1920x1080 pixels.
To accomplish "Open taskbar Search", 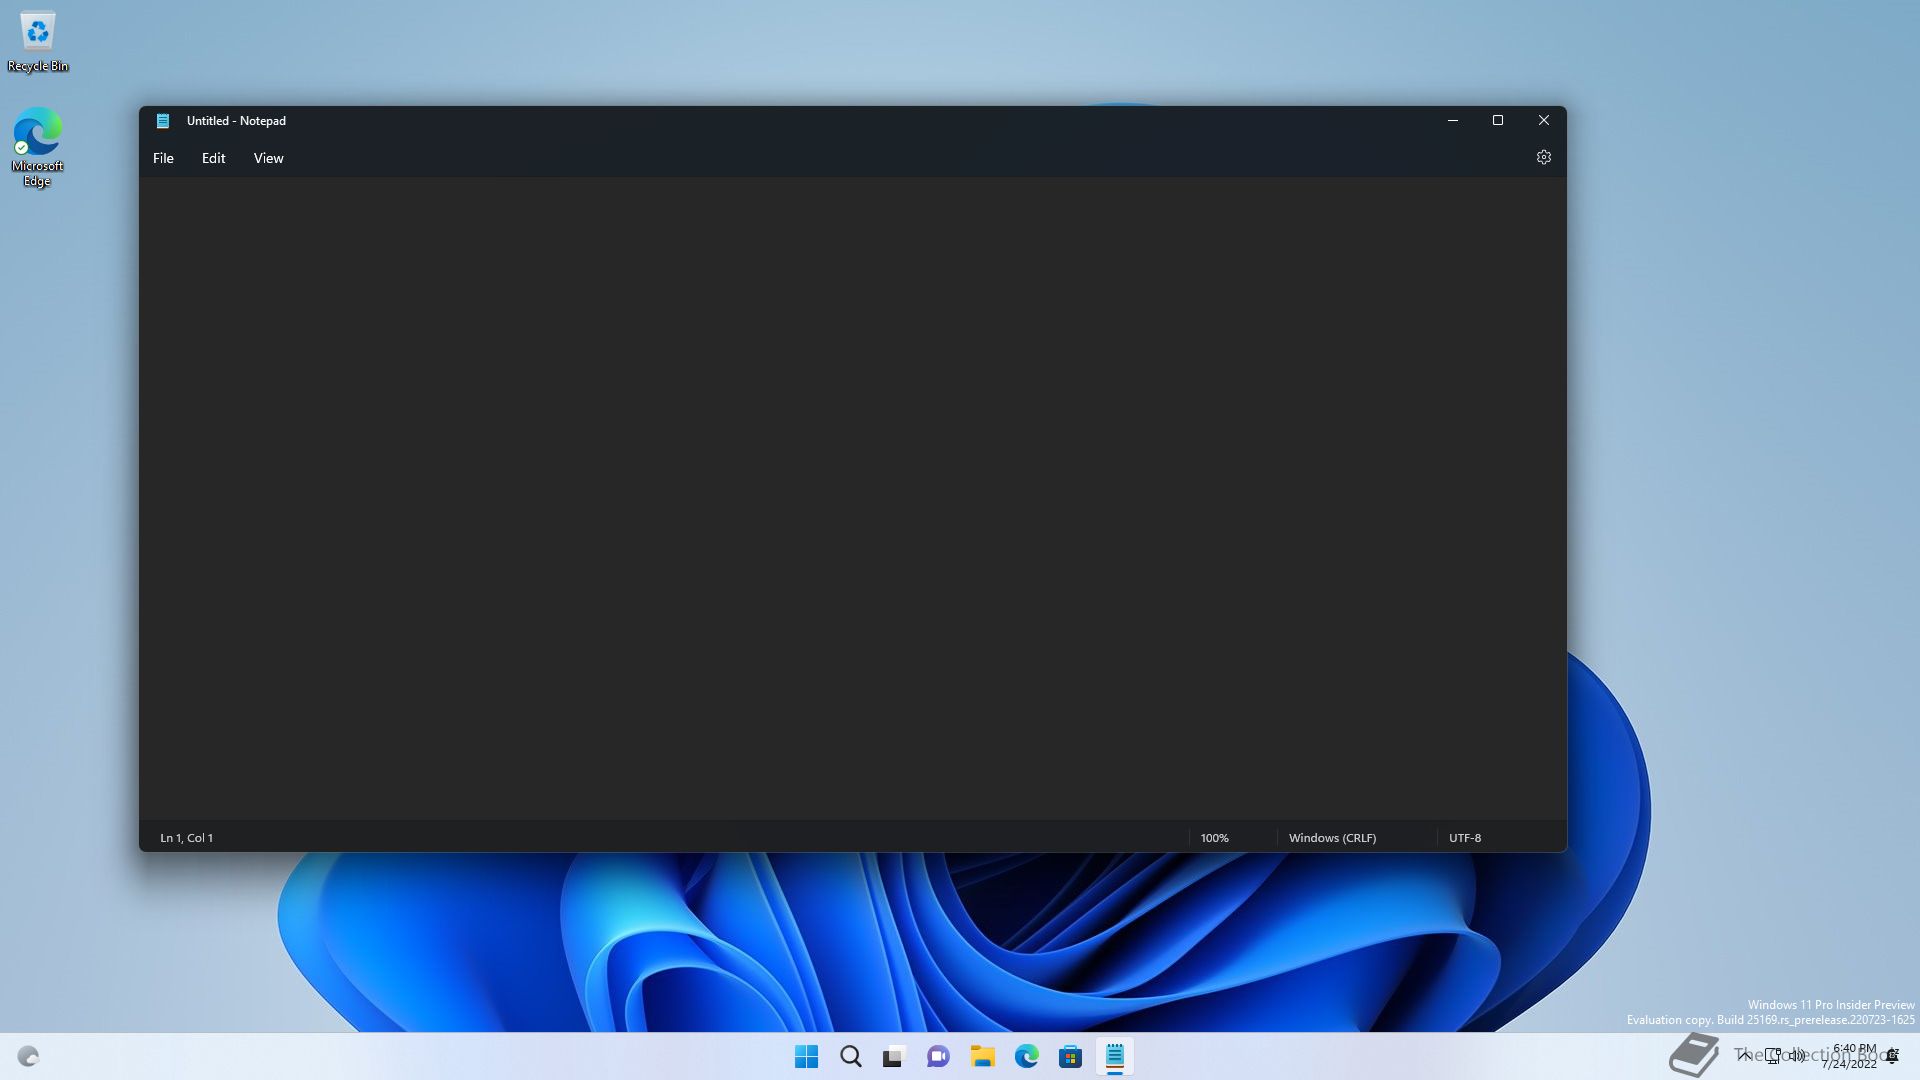I will click(850, 1057).
